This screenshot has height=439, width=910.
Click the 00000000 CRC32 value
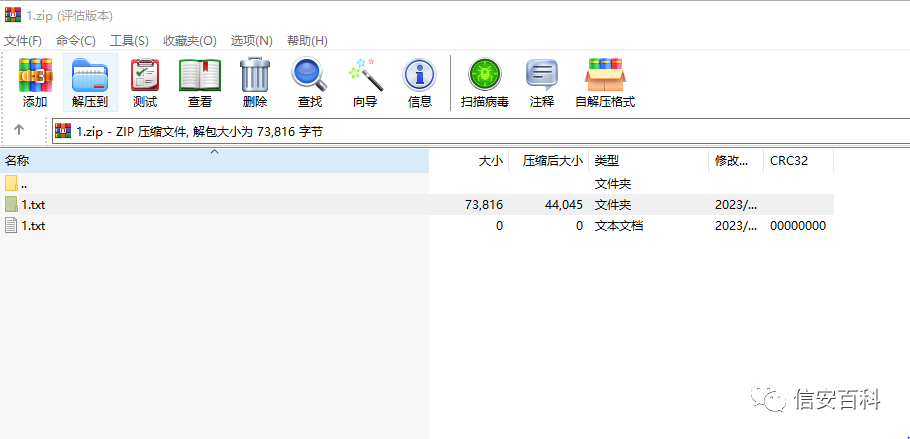pyautogui.click(x=798, y=226)
